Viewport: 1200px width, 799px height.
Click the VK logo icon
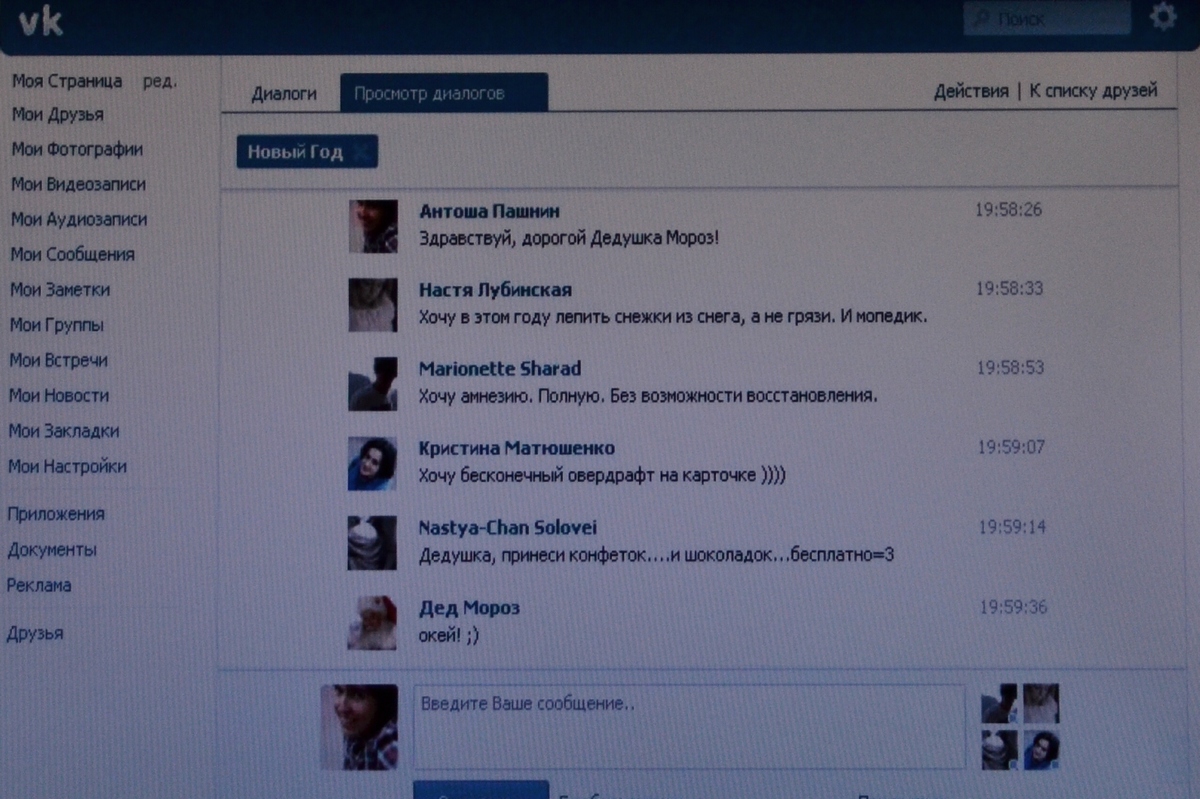[41, 21]
